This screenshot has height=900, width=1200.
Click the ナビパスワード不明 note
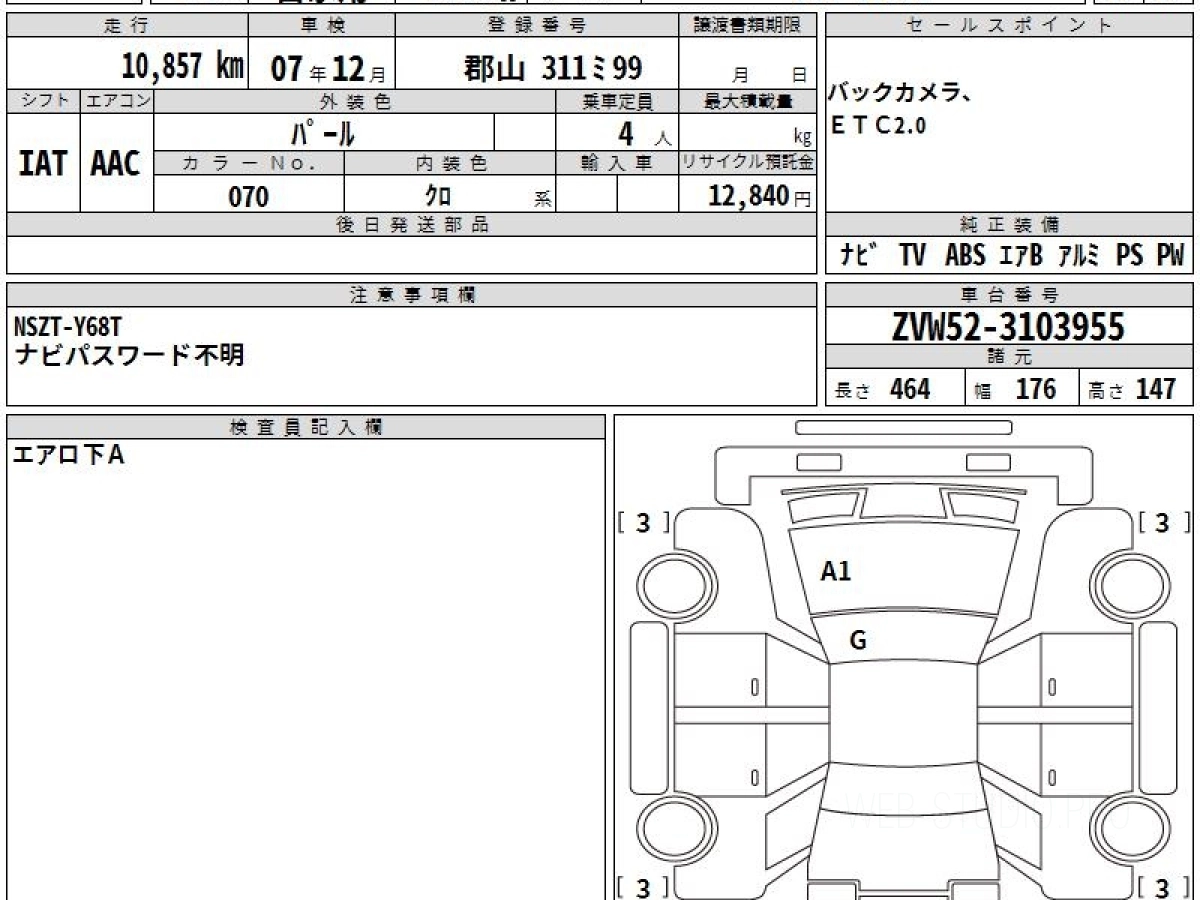(x=129, y=354)
